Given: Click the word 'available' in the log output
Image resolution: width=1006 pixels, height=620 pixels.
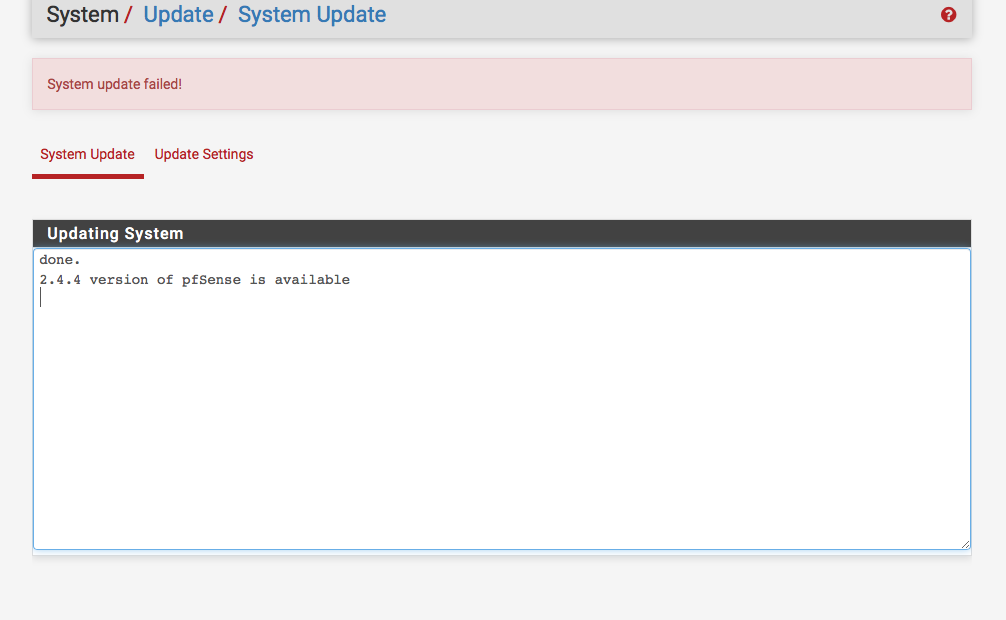Looking at the screenshot, I should [312, 280].
